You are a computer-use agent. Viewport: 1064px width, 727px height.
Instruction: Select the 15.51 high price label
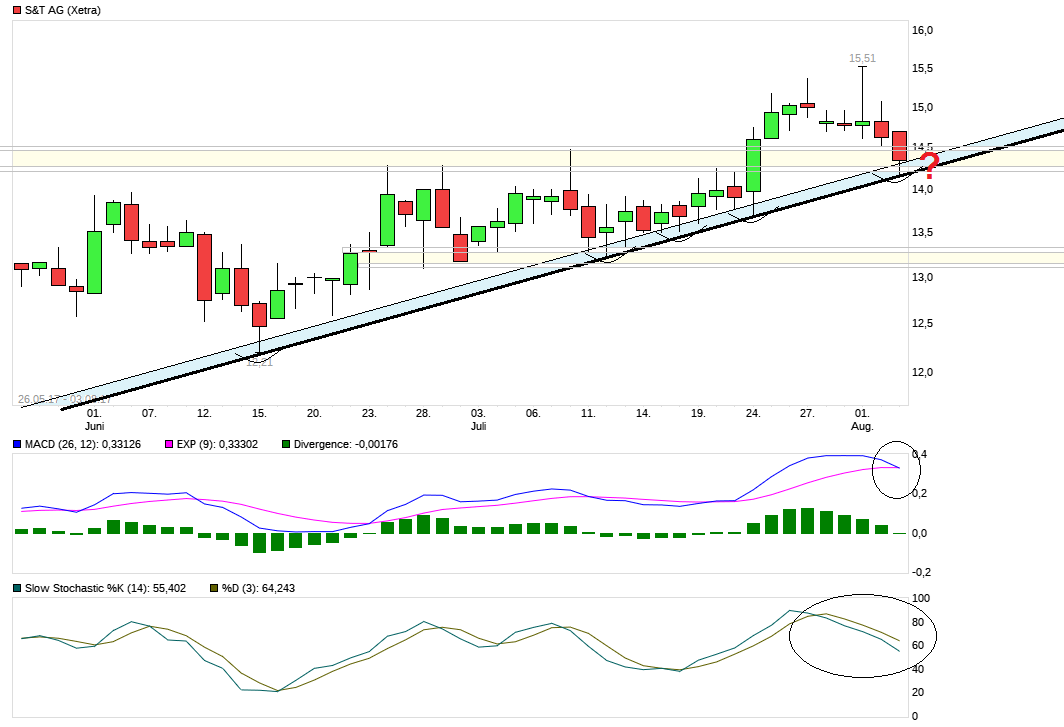pyautogui.click(x=861, y=58)
